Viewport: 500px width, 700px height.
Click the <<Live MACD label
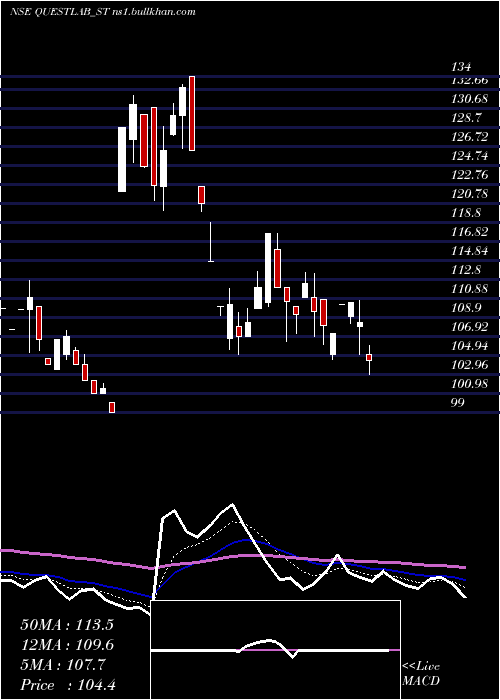pyautogui.click(x=421, y=674)
